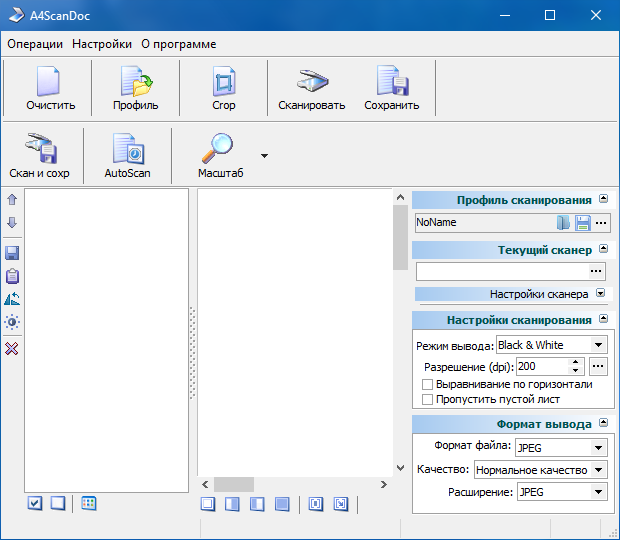
Task: Open the Операции menu
Action: tap(35, 44)
